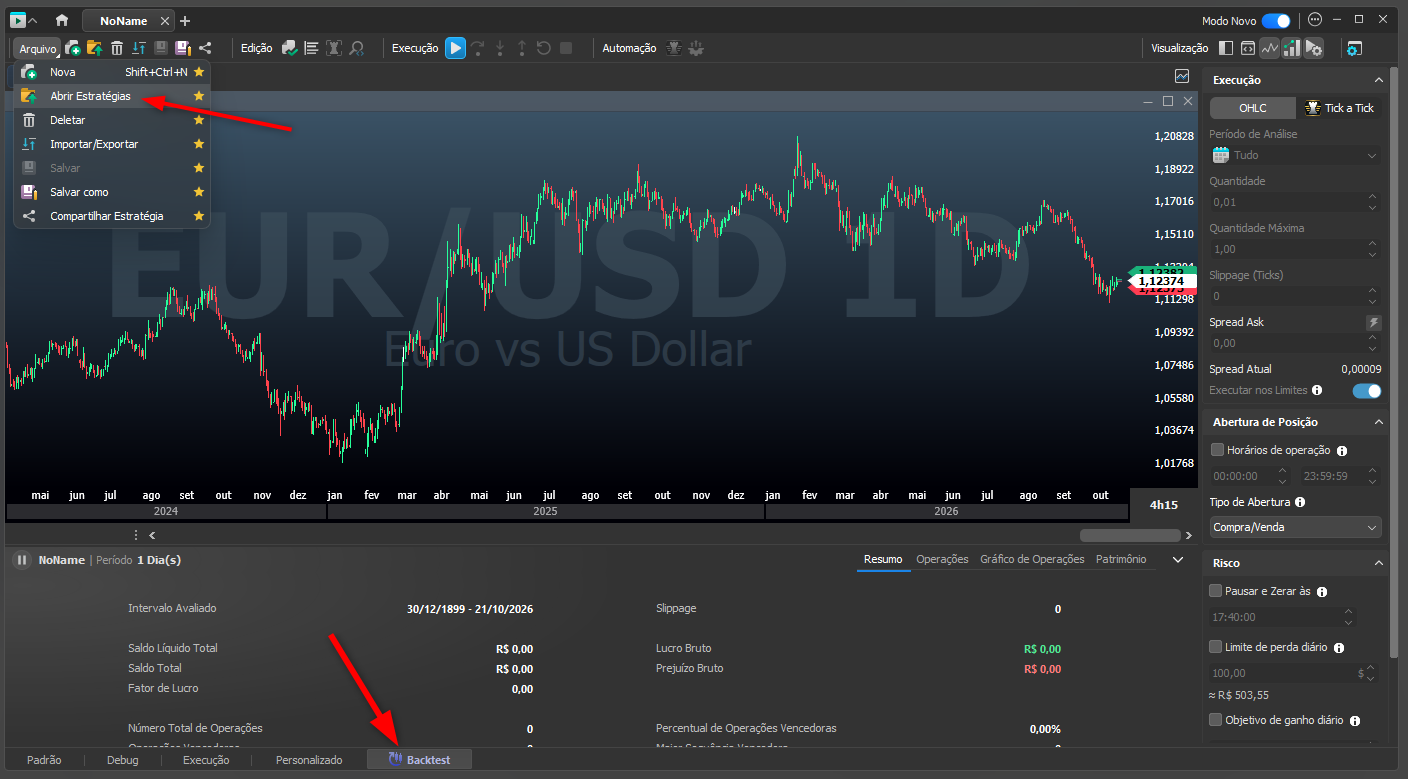Choose Deletar from Arquivo menu
This screenshot has height=779, width=1408.
[x=112, y=120]
